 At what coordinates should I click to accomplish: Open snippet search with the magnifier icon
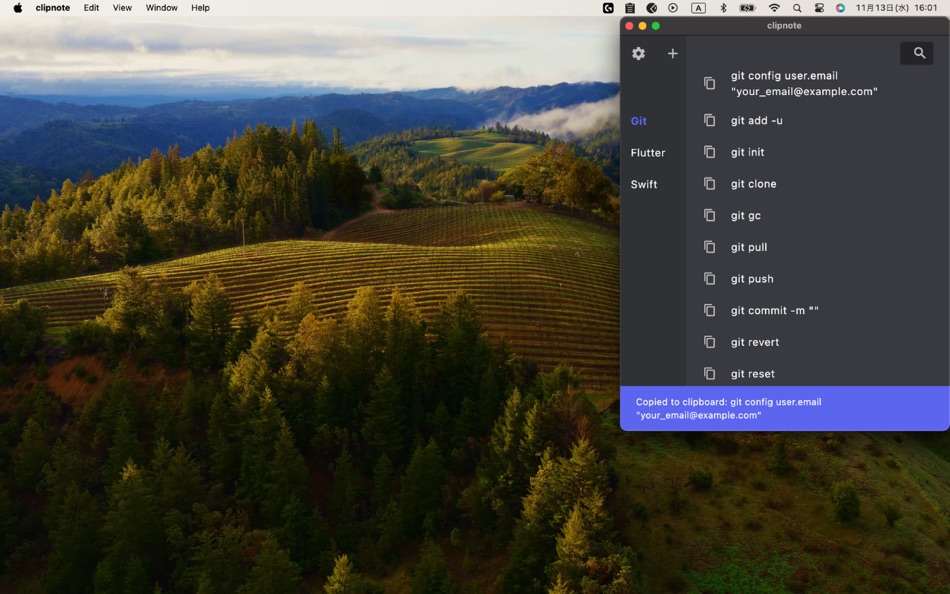tap(917, 53)
